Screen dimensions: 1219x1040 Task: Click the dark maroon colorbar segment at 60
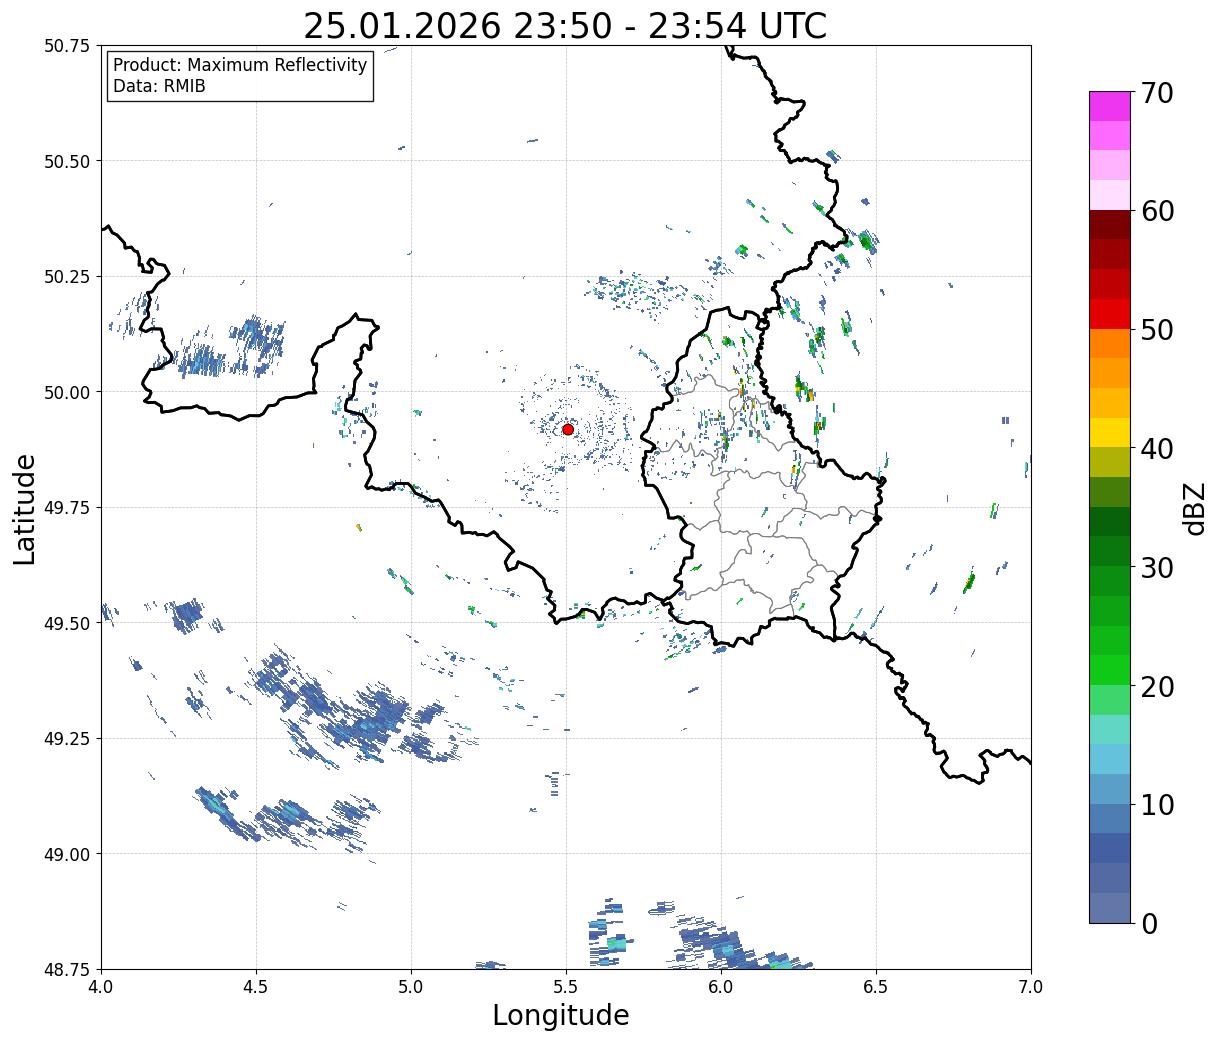[1110, 225]
